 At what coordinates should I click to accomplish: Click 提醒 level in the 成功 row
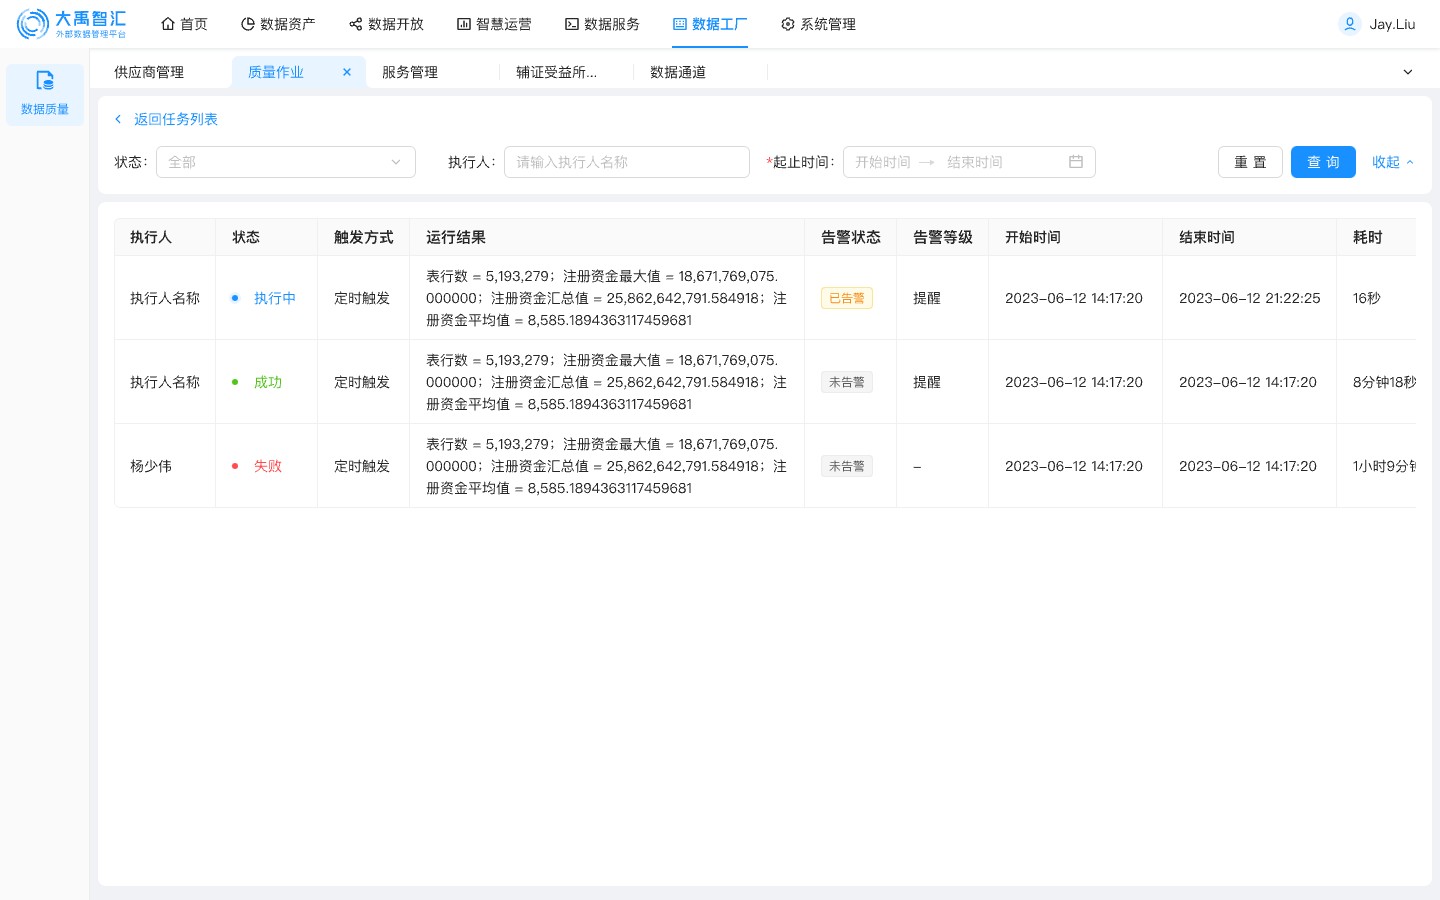pyautogui.click(x=927, y=382)
